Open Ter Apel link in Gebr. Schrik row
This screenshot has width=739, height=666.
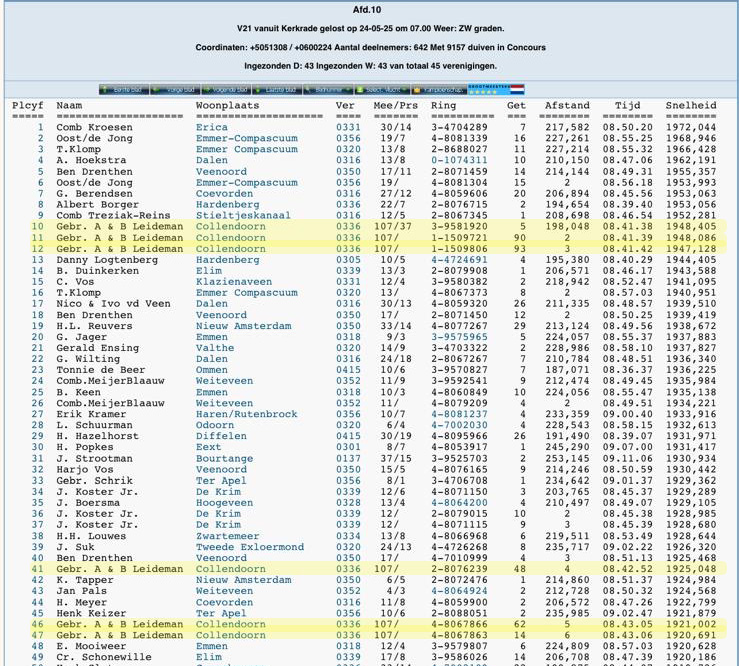(221, 481)
